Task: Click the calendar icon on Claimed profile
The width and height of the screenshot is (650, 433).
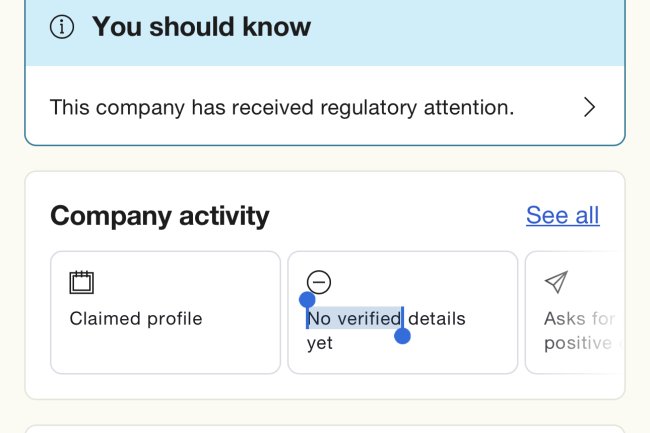Action: point(81,282)
